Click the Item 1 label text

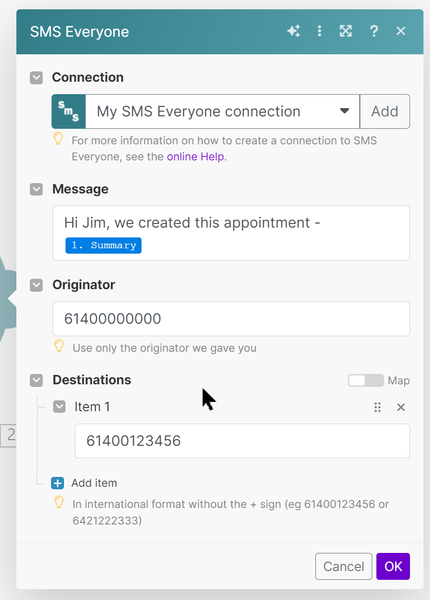pos(92,407)
